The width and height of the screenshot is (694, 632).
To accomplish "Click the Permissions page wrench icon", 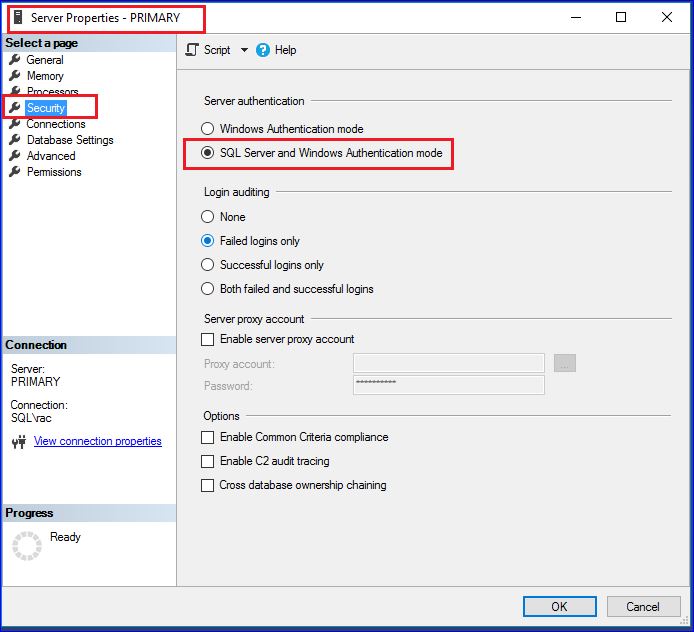I will tap(15, 172).
